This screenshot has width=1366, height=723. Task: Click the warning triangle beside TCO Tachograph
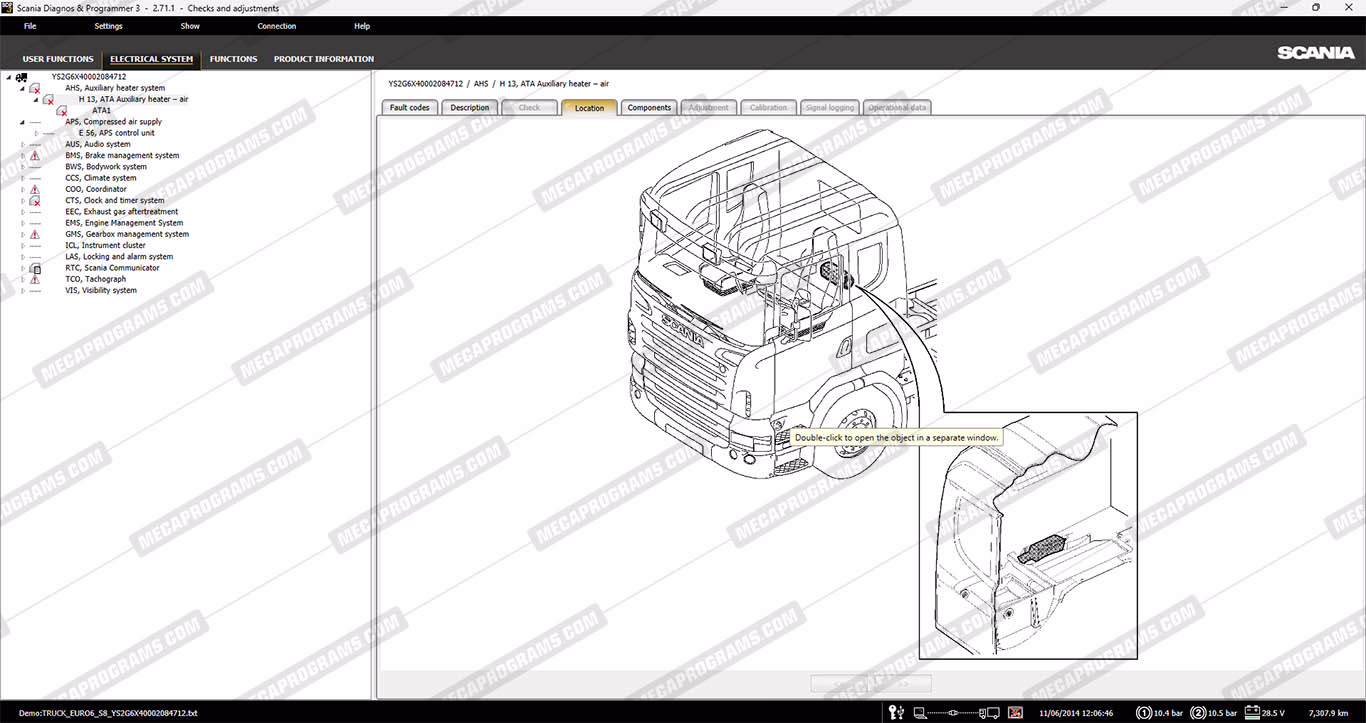tap(35, 279)
